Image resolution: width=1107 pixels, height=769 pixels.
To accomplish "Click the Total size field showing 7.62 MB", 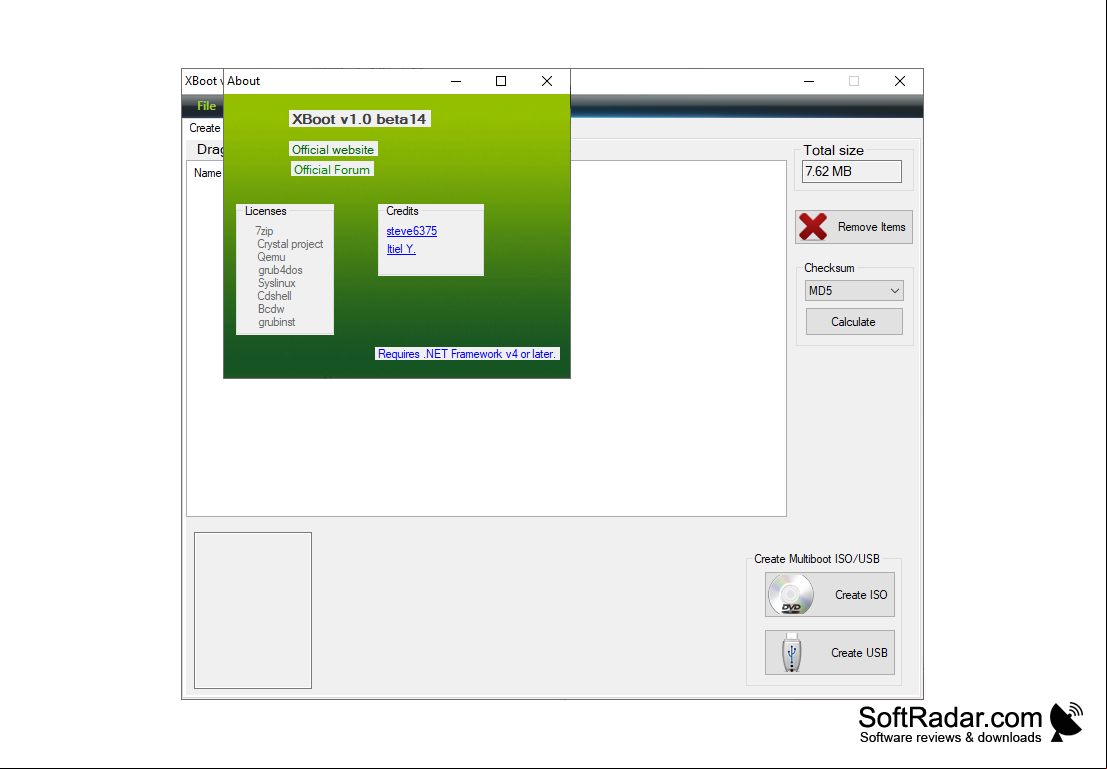I will pos(851,172).
